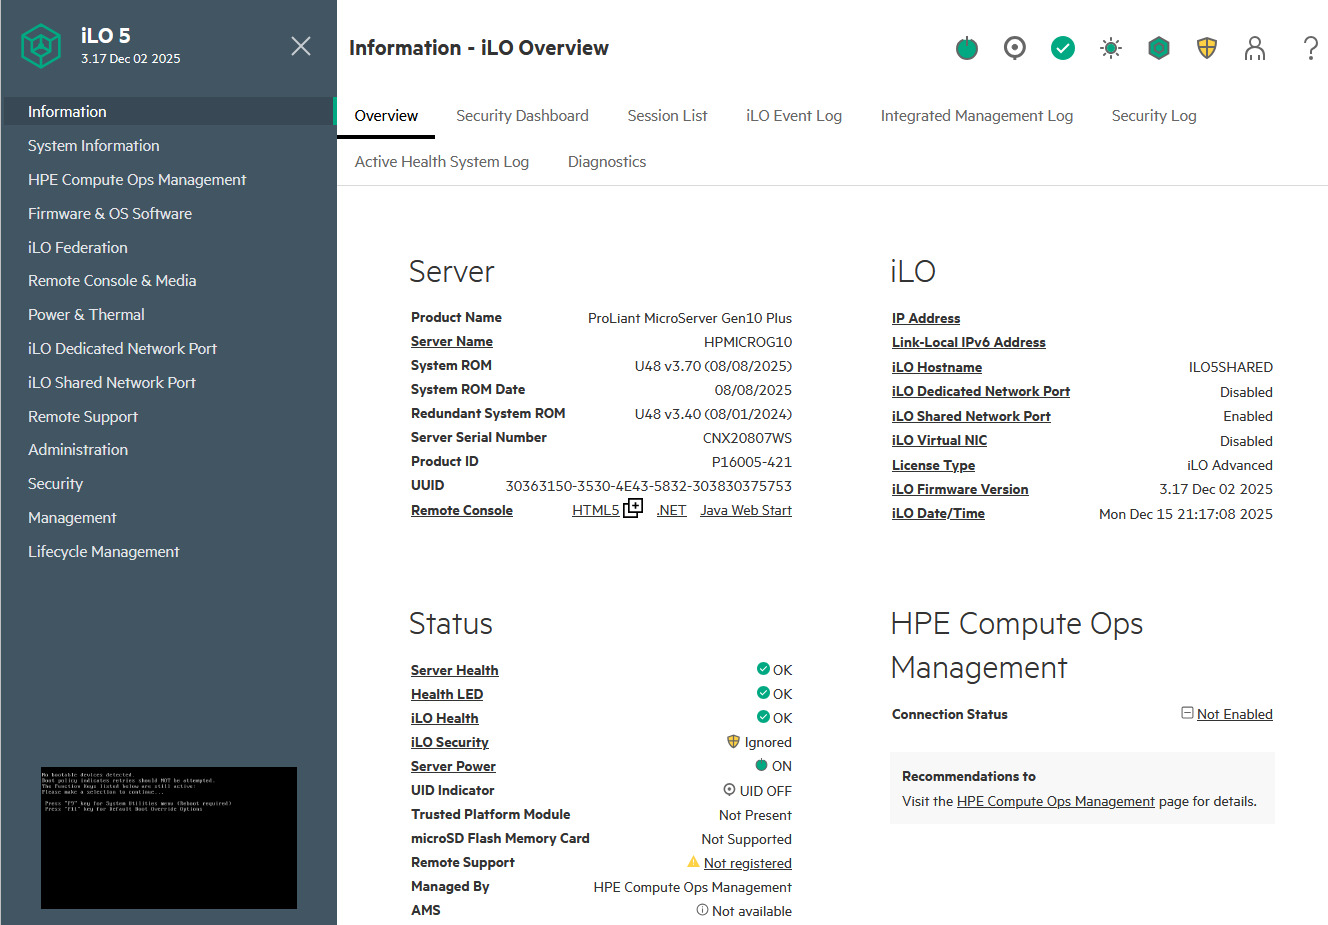The image size is (1328, 925).
Task: Open the user account icon
Action: (1254, 48)
